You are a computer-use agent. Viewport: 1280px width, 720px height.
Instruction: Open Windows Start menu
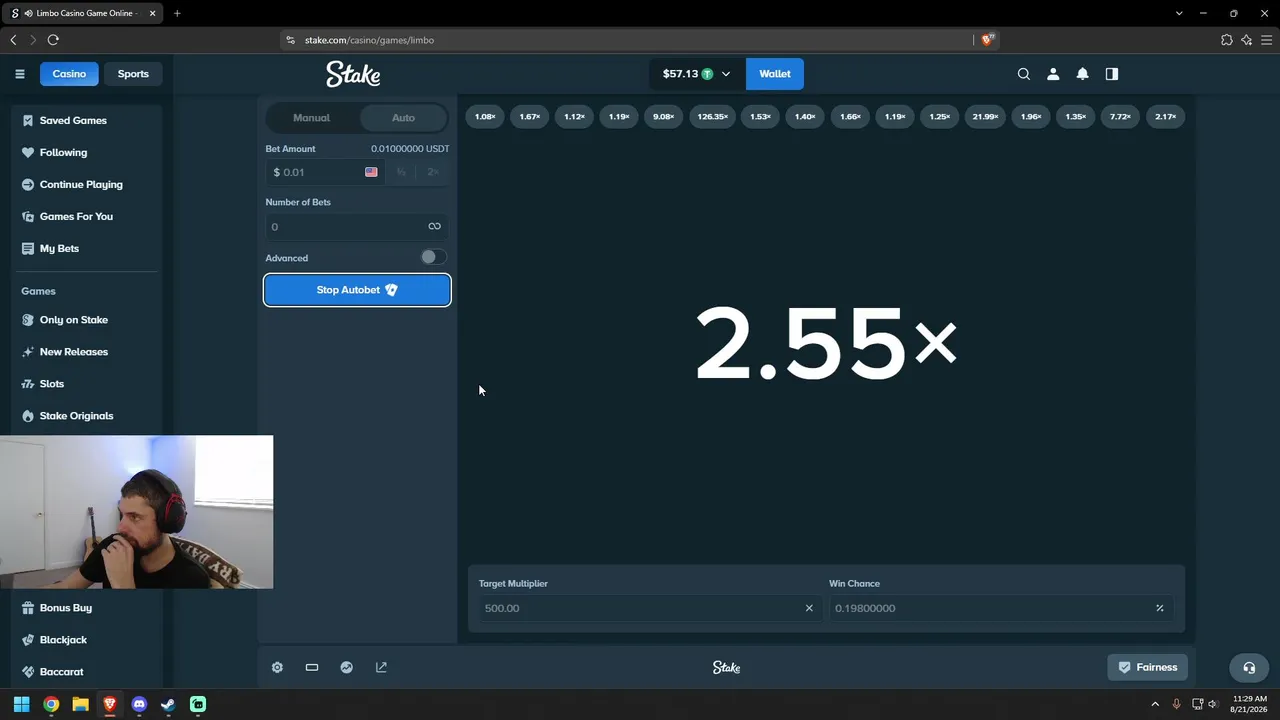click(x=22, y=704)
